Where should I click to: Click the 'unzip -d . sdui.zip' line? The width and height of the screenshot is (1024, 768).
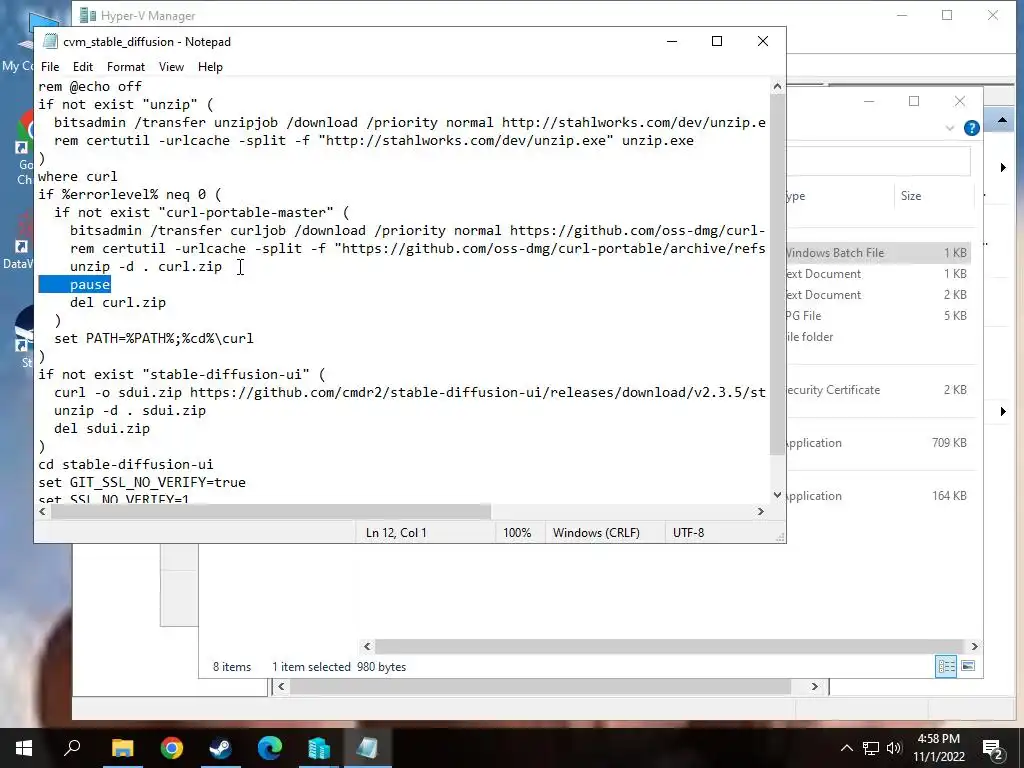click(x=130, y=410)
